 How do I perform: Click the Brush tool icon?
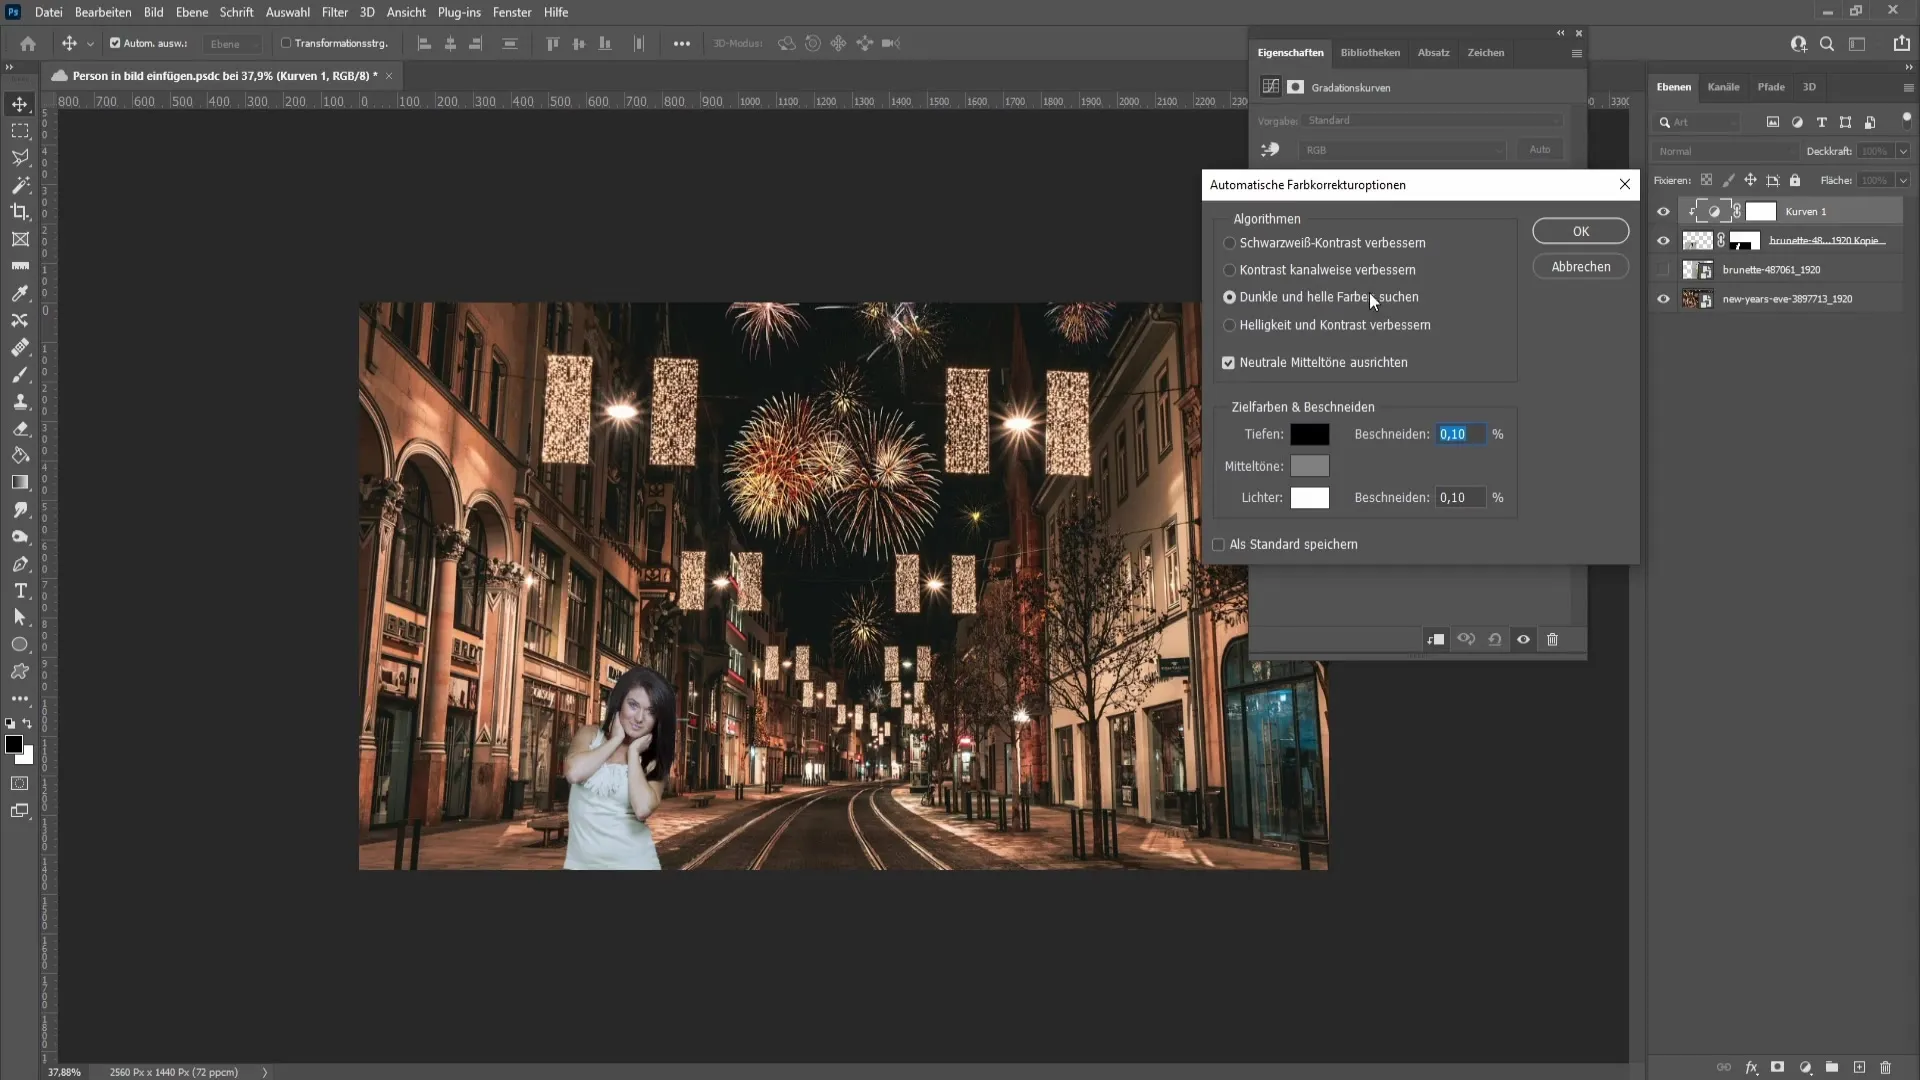[20, 375]
